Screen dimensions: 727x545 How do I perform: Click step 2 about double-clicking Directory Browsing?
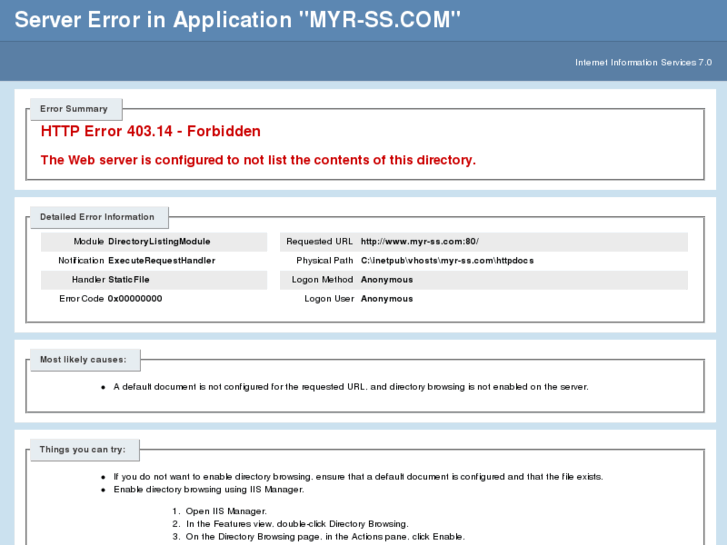pos(297,524)
